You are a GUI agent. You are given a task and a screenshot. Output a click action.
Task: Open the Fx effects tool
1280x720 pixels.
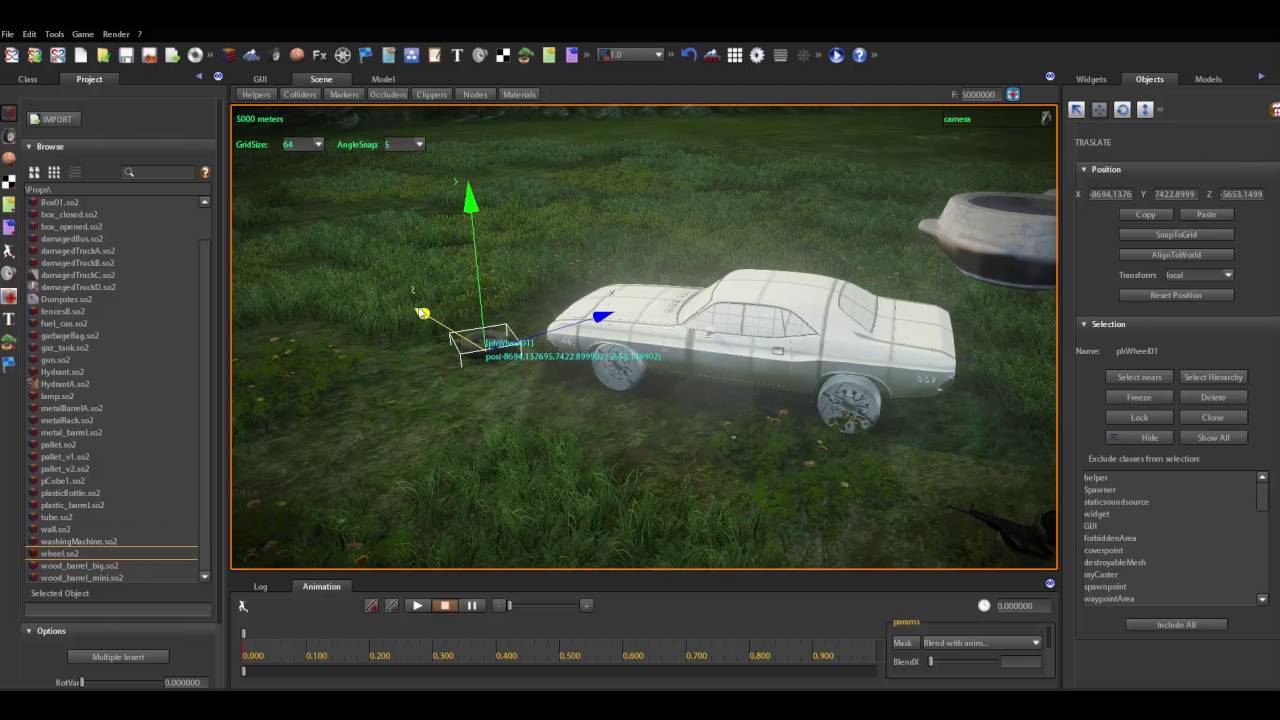(x=319, y=55)
